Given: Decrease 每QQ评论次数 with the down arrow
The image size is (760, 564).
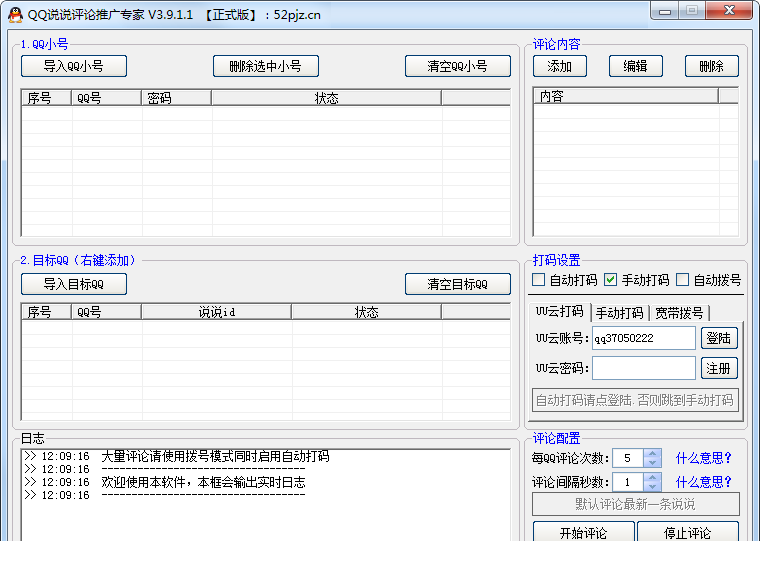Looking at the screenshot, I should coord(652,463).
